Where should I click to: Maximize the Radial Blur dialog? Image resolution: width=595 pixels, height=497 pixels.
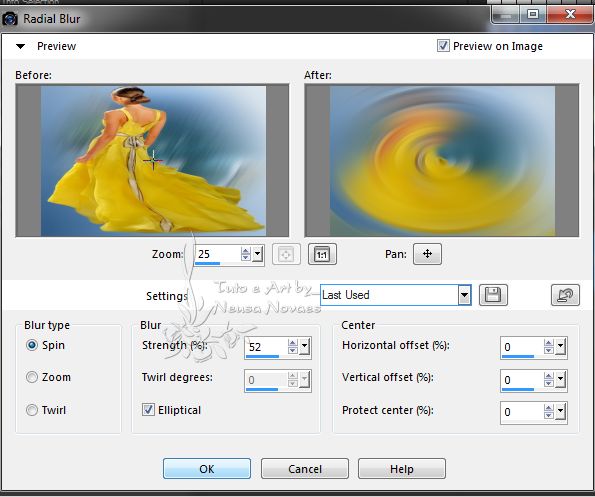[x=533, y=14]
